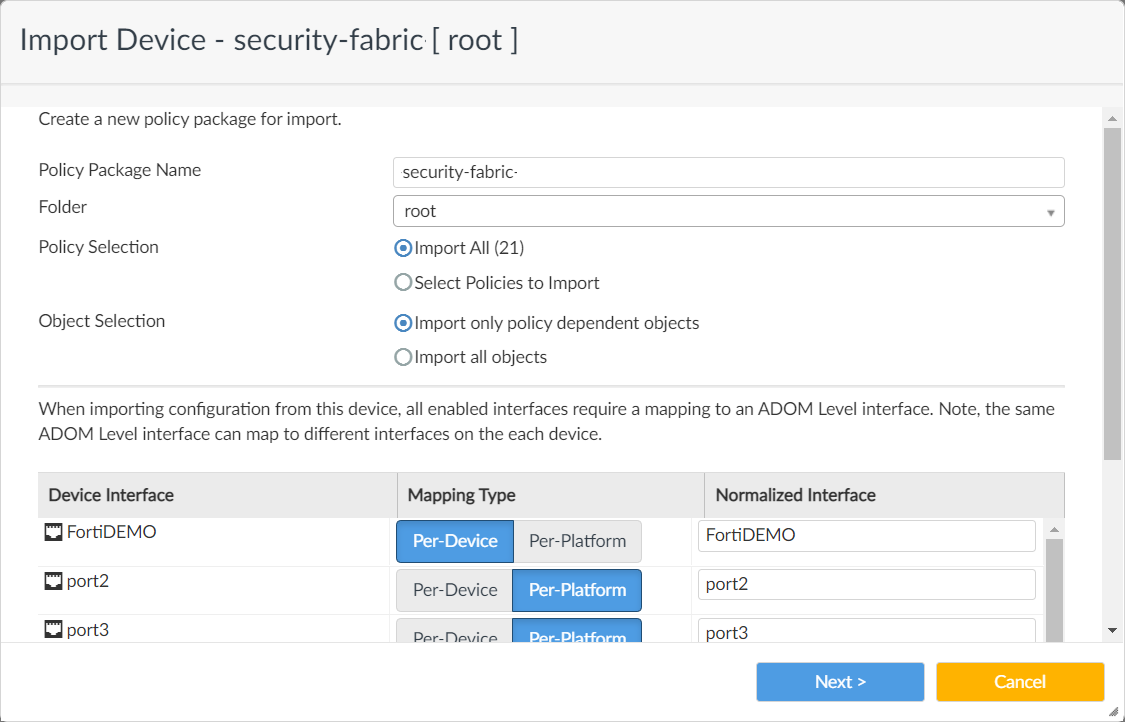1125x722 pixels.
Task: Click the port3 device interface name
Action: pos(88,629)
